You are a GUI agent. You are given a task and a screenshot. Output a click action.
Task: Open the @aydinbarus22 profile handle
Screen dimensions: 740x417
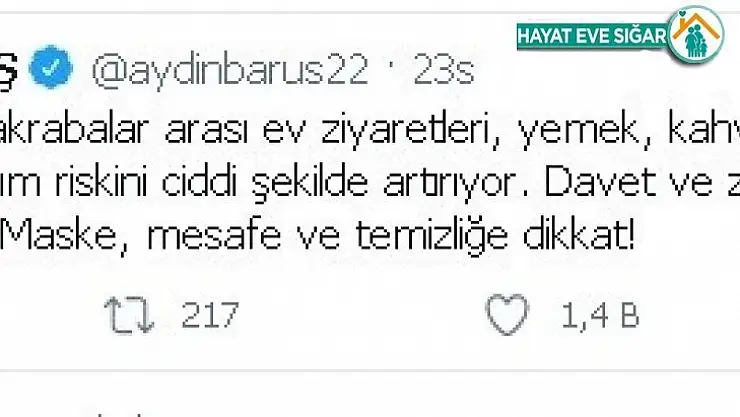click(x=230, y=70)
